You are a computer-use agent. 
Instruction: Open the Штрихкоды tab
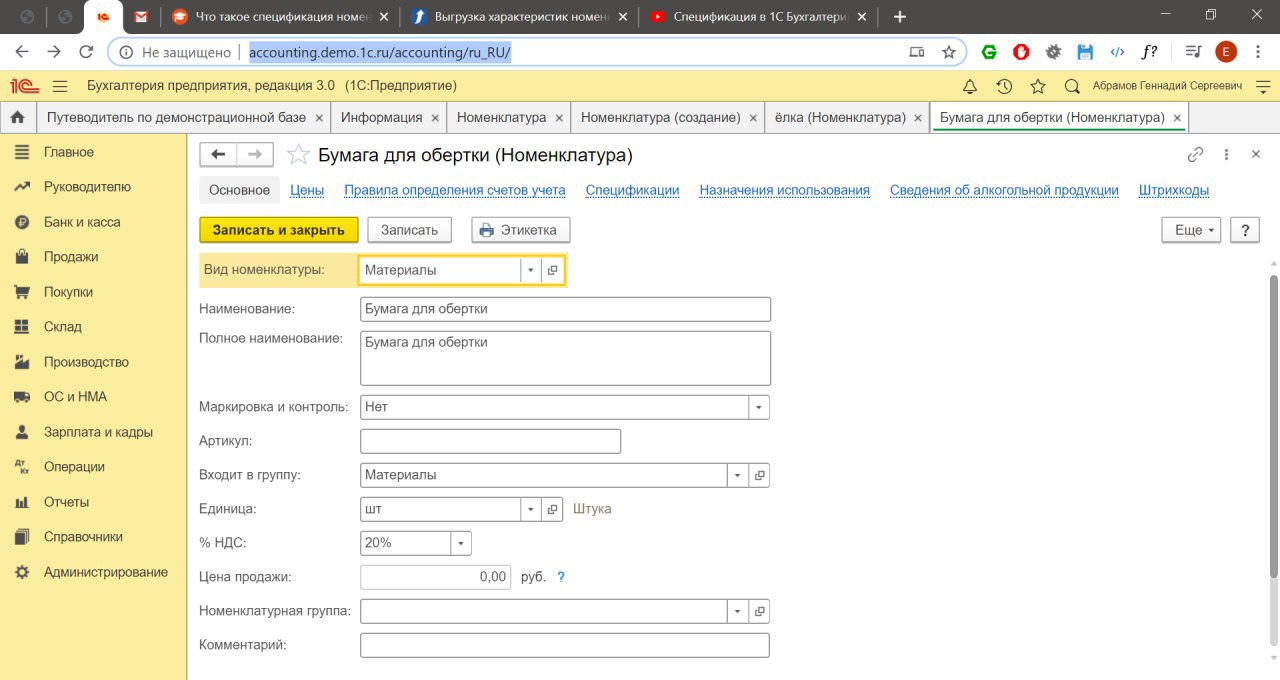coord(1174,190)
